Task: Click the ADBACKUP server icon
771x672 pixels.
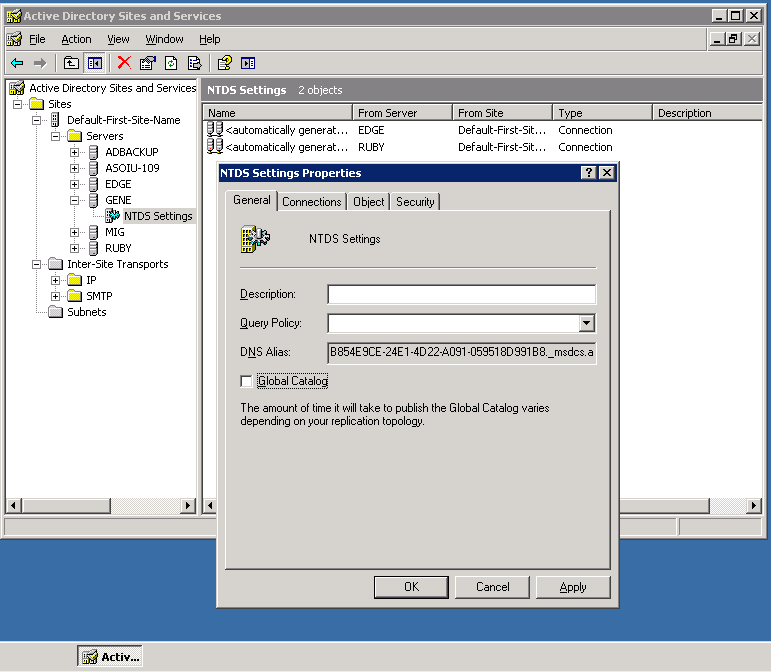Action: click(x=93, y=152)
